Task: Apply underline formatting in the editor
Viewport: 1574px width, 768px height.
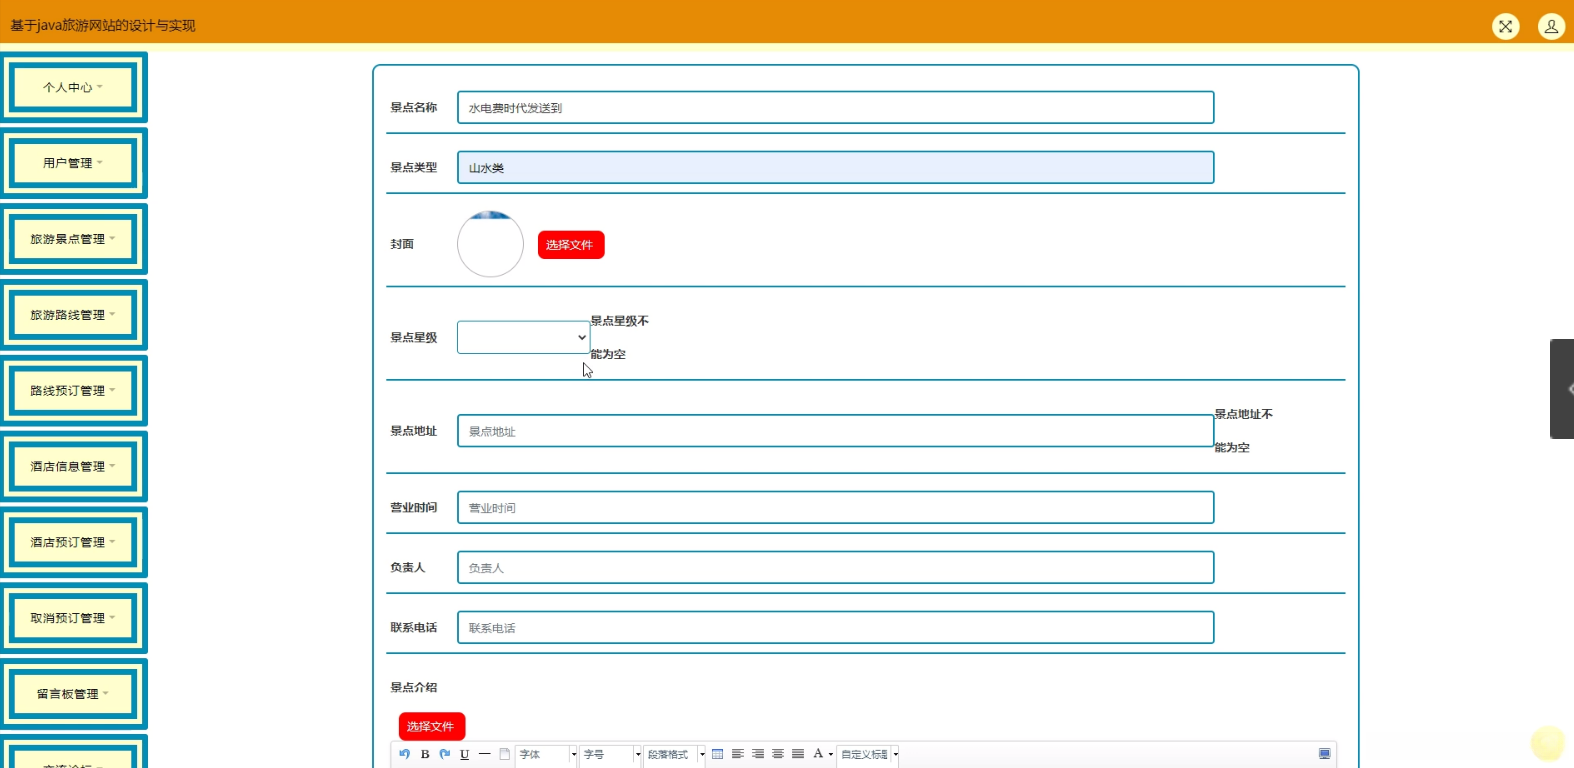Action: 465,754
